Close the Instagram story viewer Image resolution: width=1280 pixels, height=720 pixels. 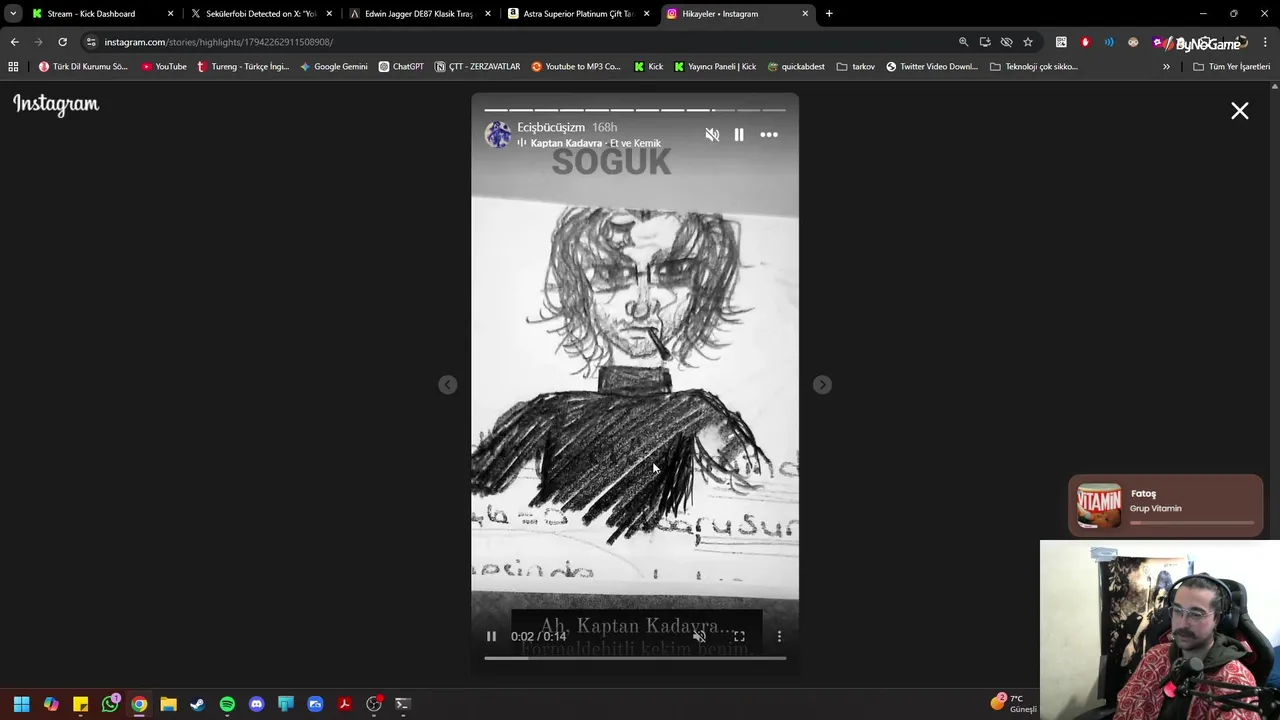(x=1239, y=111)
